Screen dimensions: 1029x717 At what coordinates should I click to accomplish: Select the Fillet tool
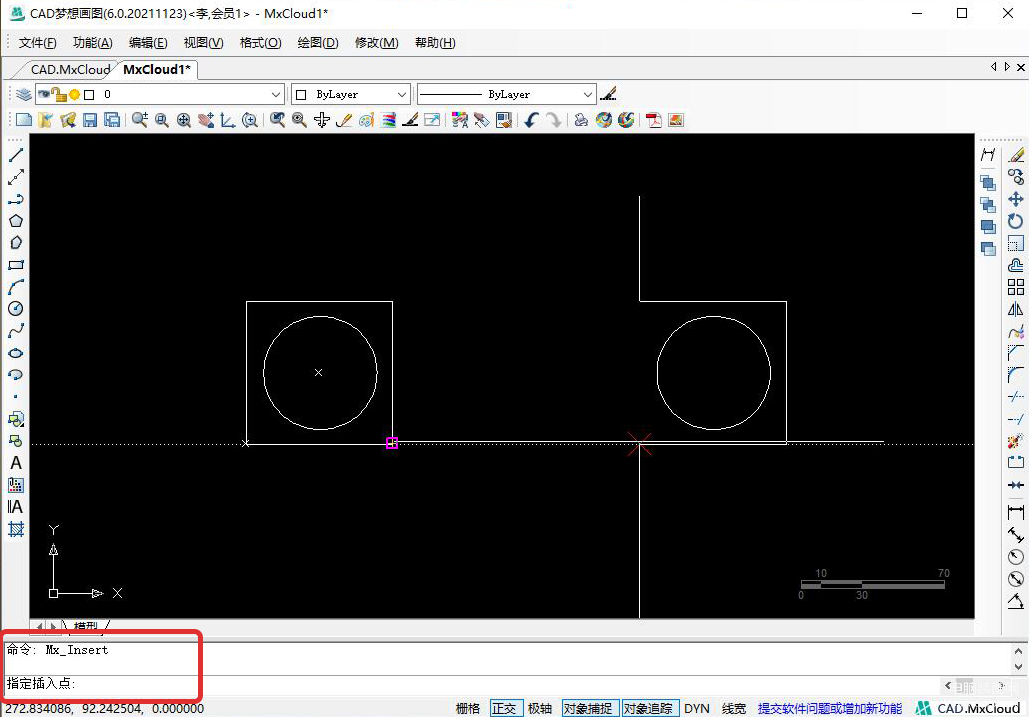click(1016, 375)
